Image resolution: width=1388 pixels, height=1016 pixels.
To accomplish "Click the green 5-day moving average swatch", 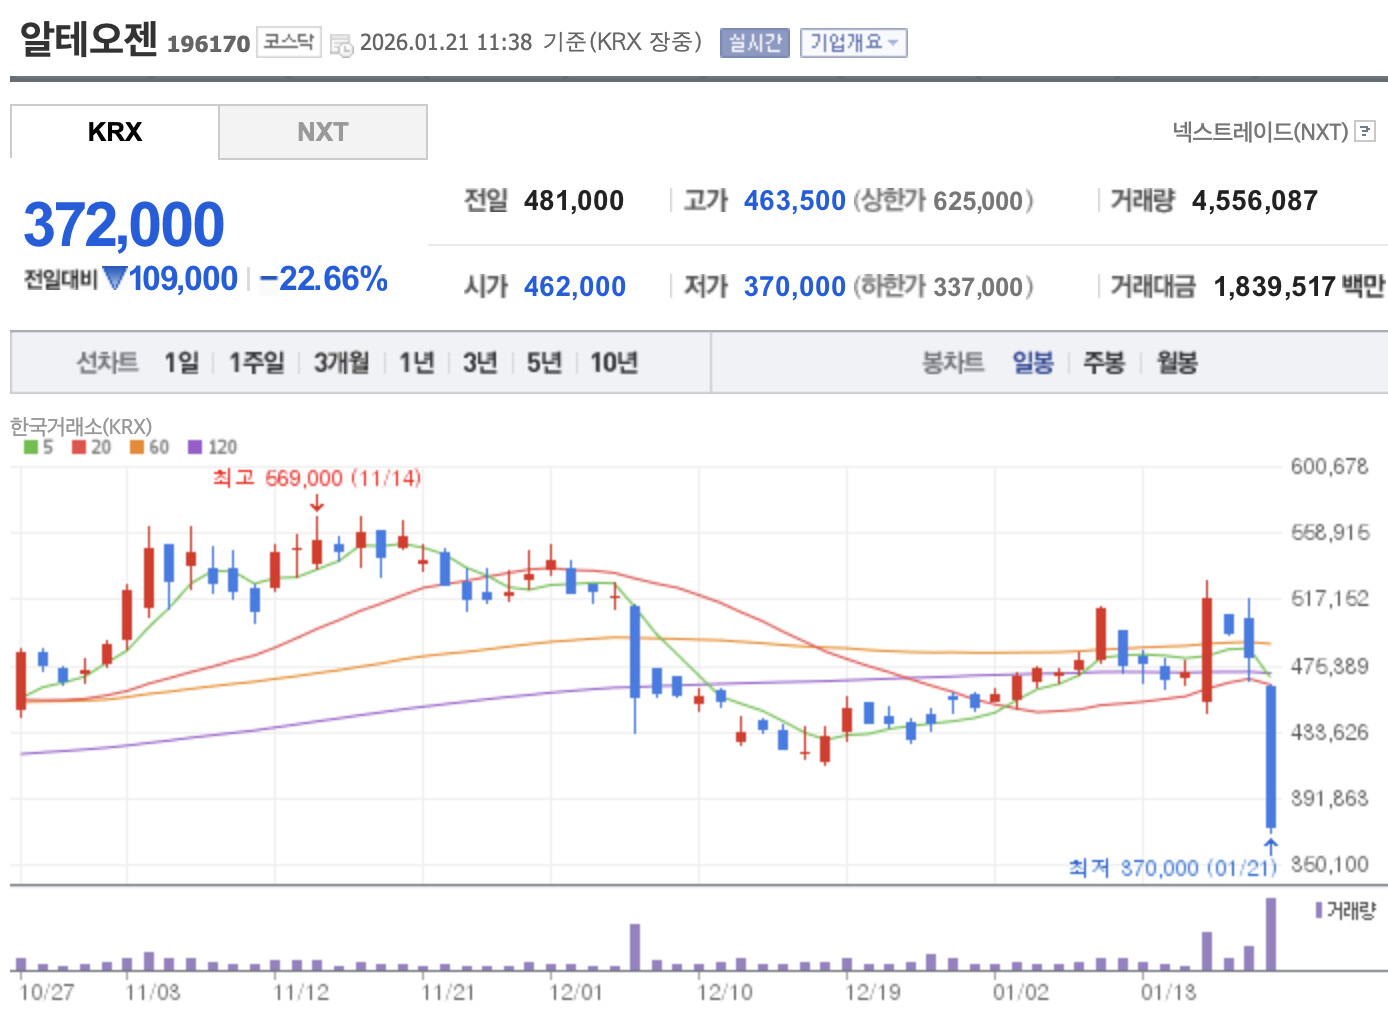I will coord(31,447).
